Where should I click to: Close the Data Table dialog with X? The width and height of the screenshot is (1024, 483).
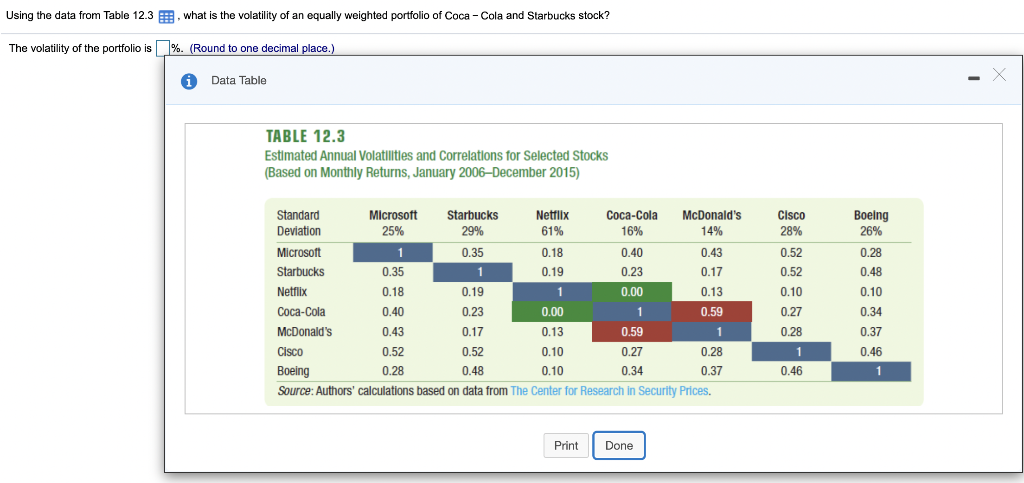[x=999, y=74]
